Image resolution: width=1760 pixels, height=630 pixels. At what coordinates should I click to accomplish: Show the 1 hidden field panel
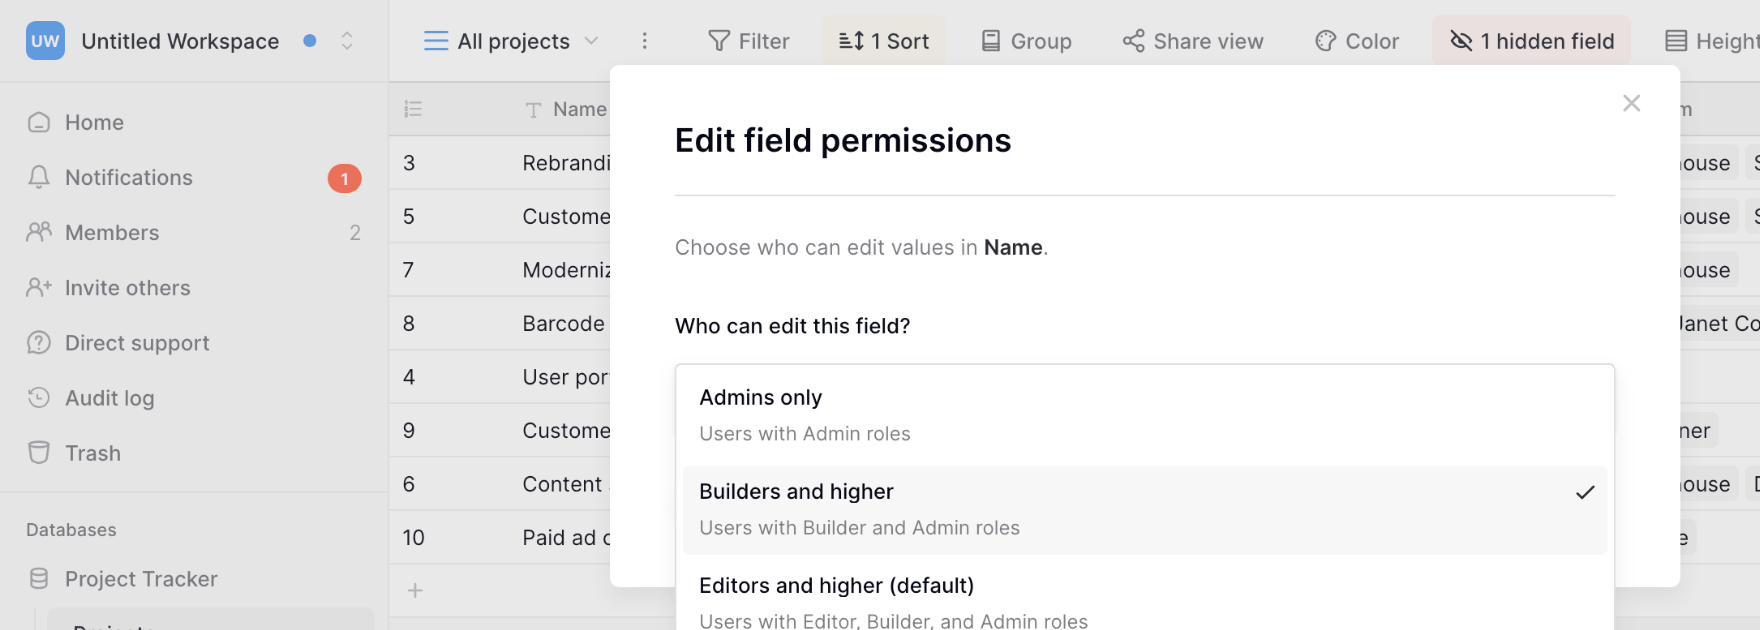(1532, 41)
